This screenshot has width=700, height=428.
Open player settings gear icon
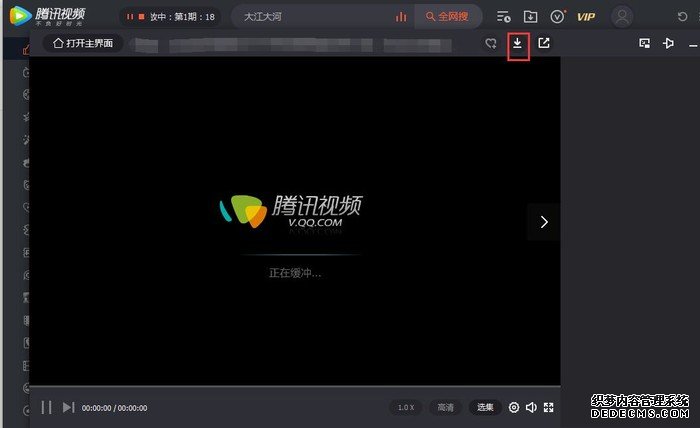coord(514,407)
